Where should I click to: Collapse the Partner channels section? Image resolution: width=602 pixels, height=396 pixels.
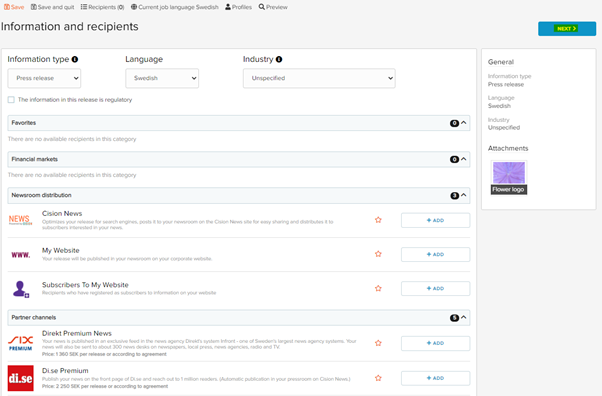coord(464,317)
